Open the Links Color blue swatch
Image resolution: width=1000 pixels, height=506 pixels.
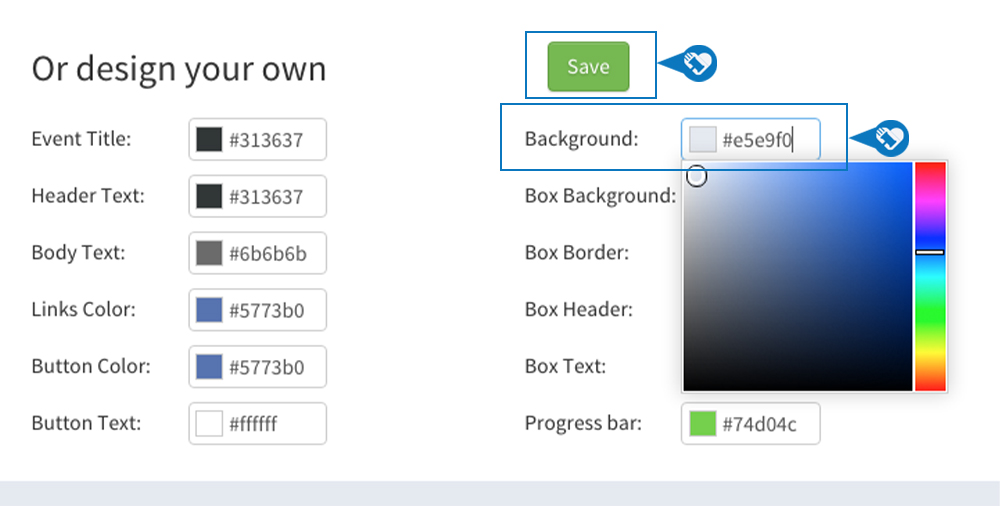[209, 309]
